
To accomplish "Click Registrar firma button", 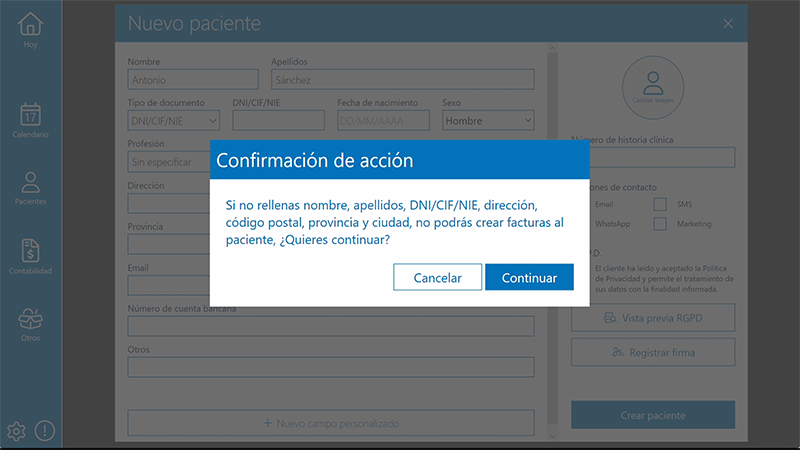I will [x=653, y=353].
